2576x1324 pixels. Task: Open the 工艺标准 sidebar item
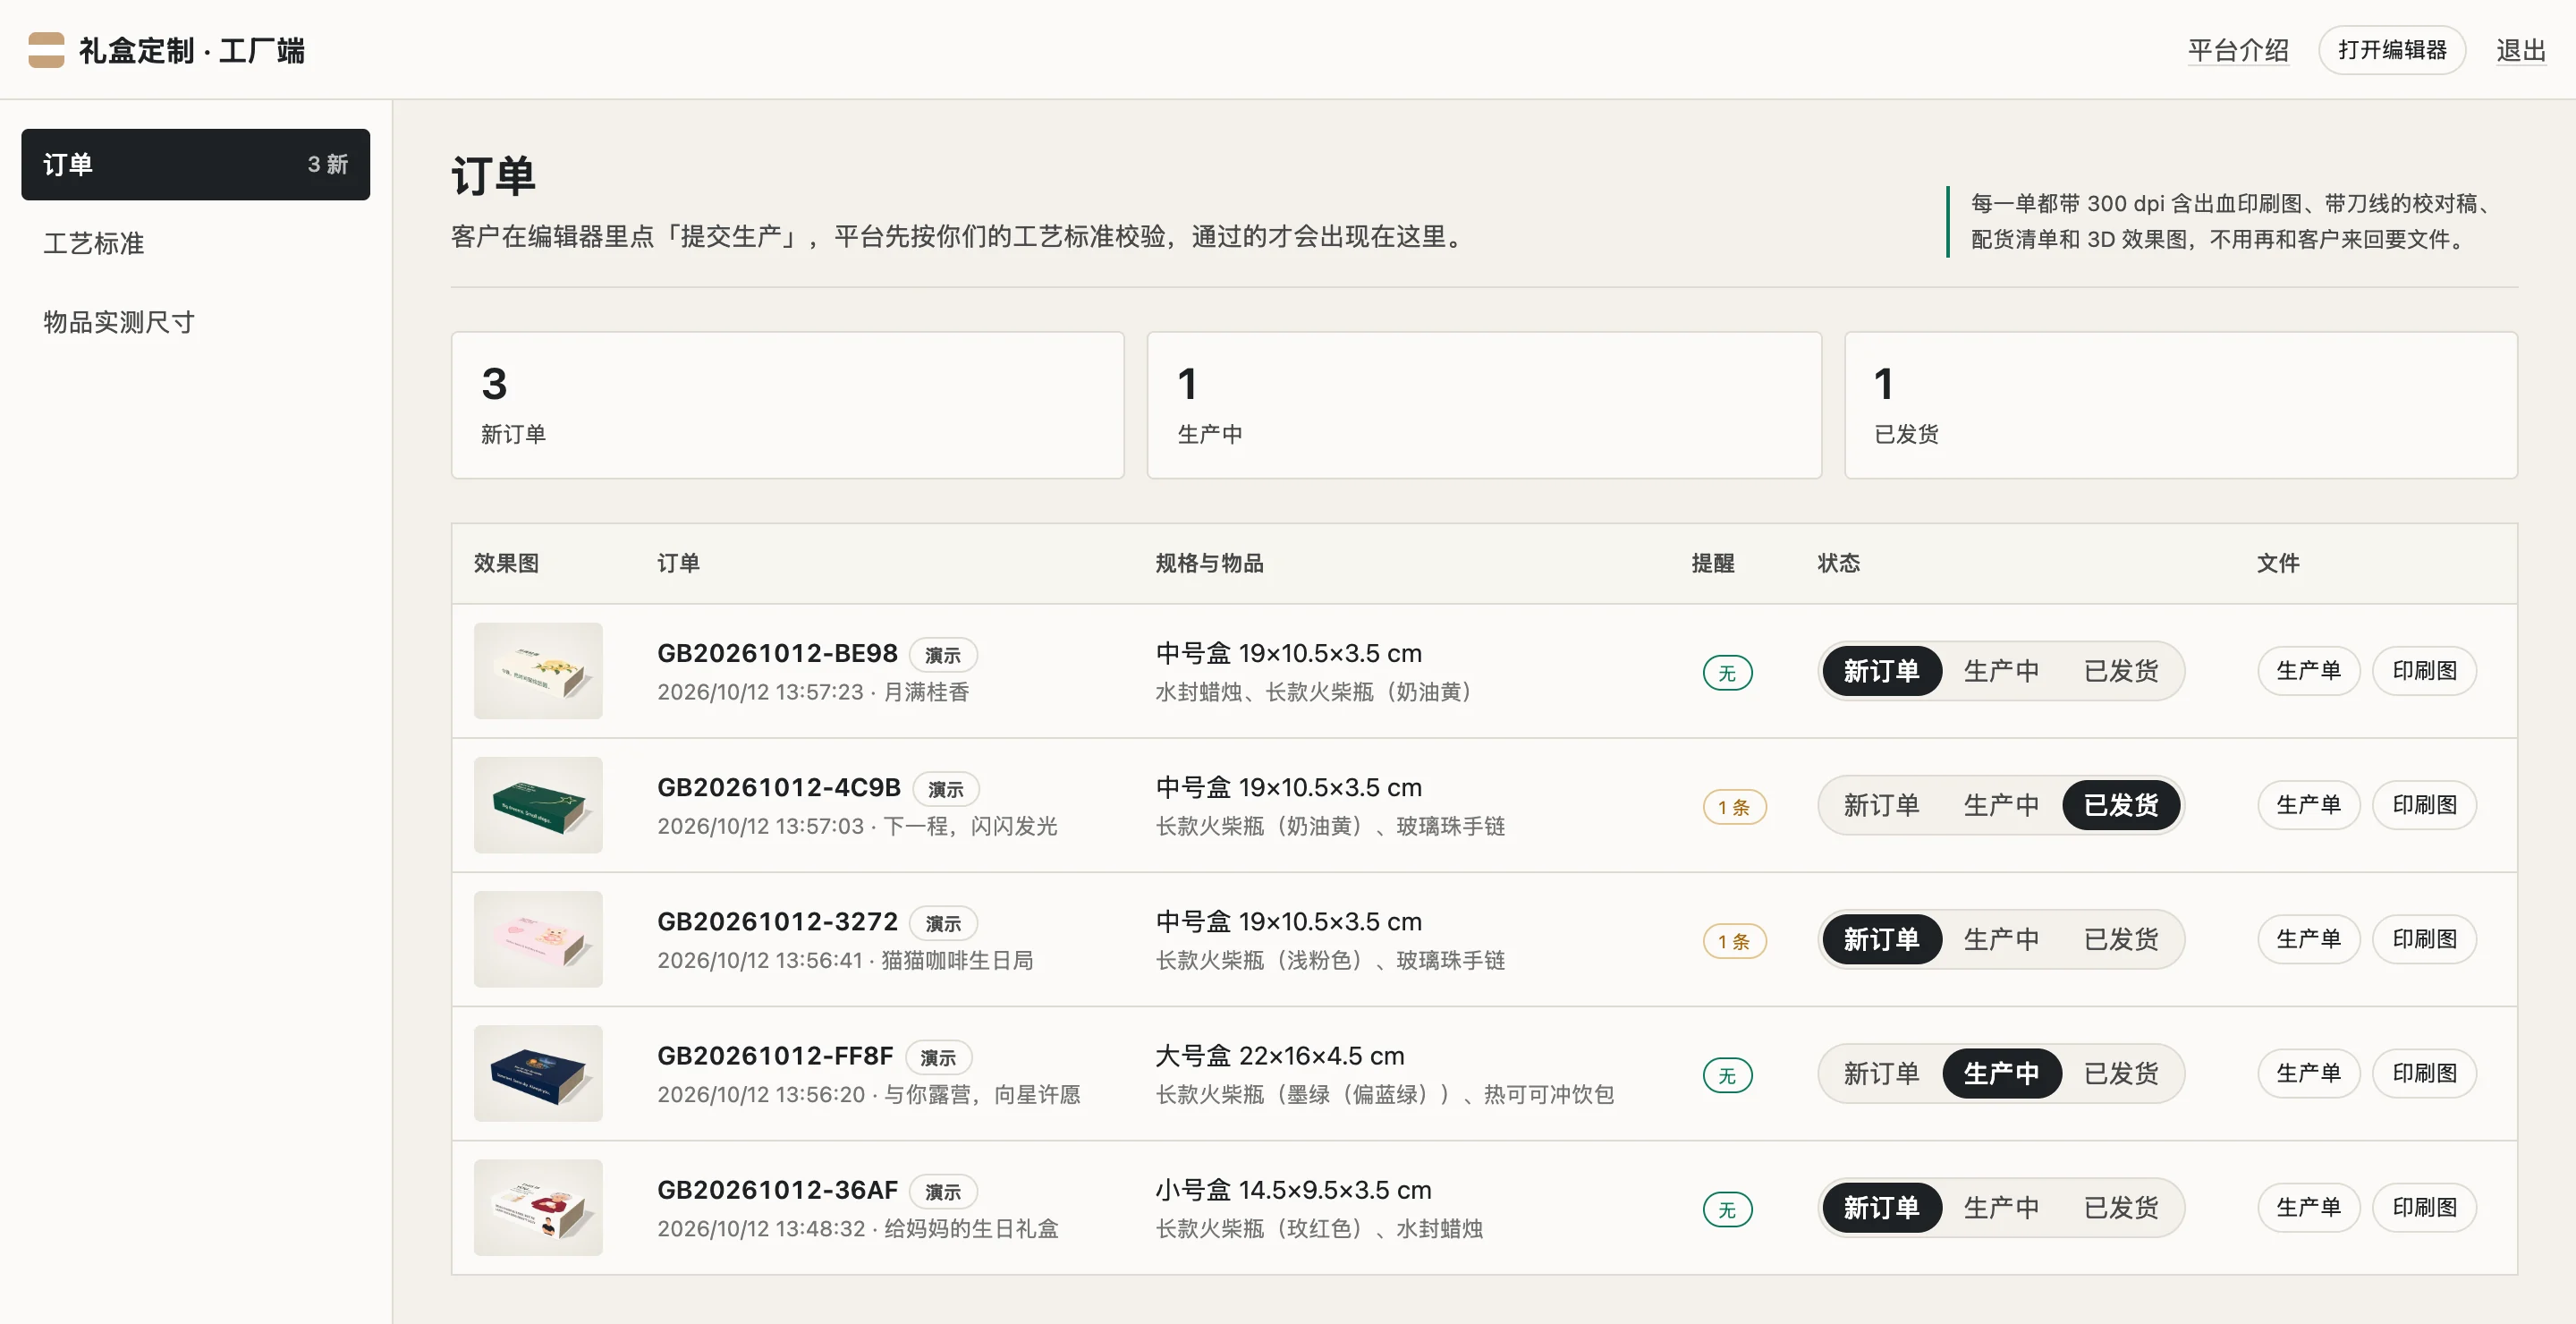[195, 243]
